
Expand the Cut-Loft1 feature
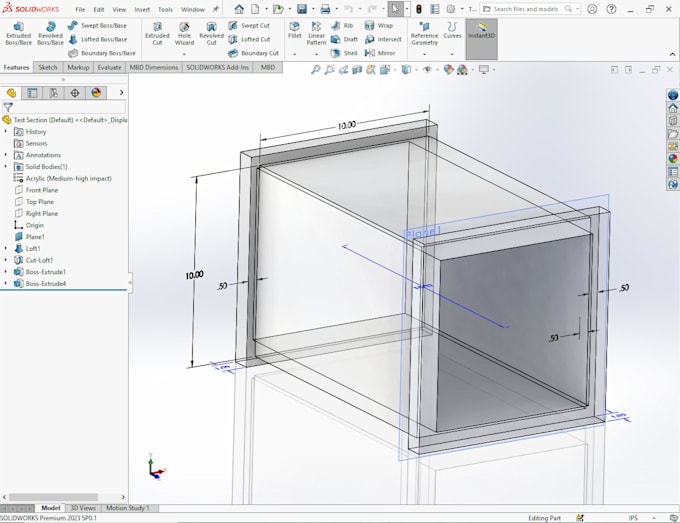point(6,260)
